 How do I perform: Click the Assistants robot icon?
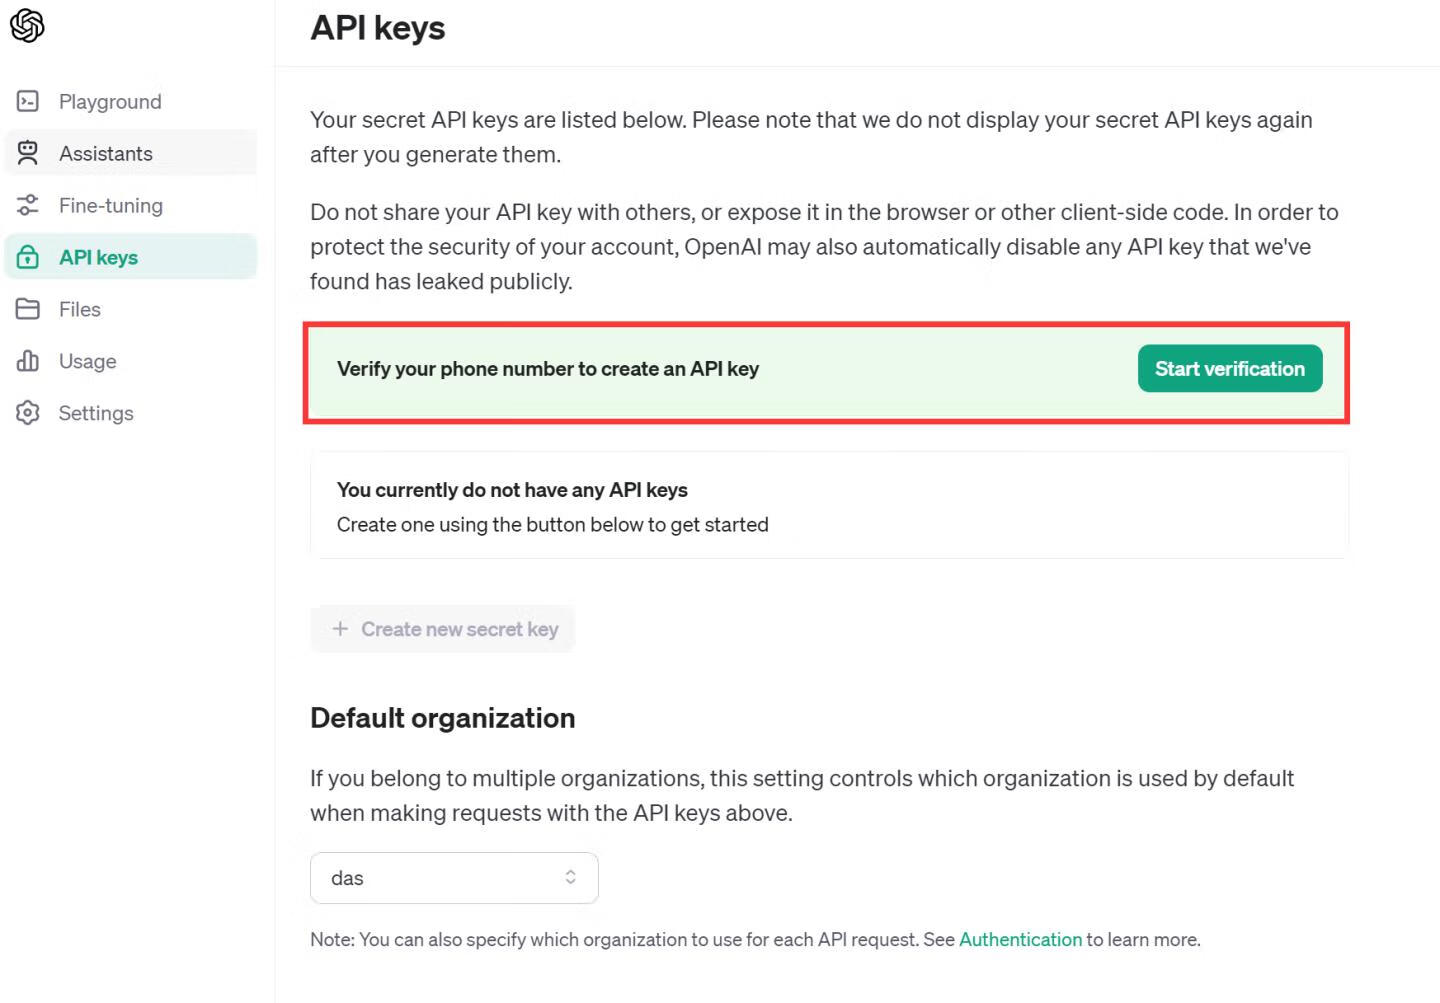pyautogui.click(x=28, y=153)
